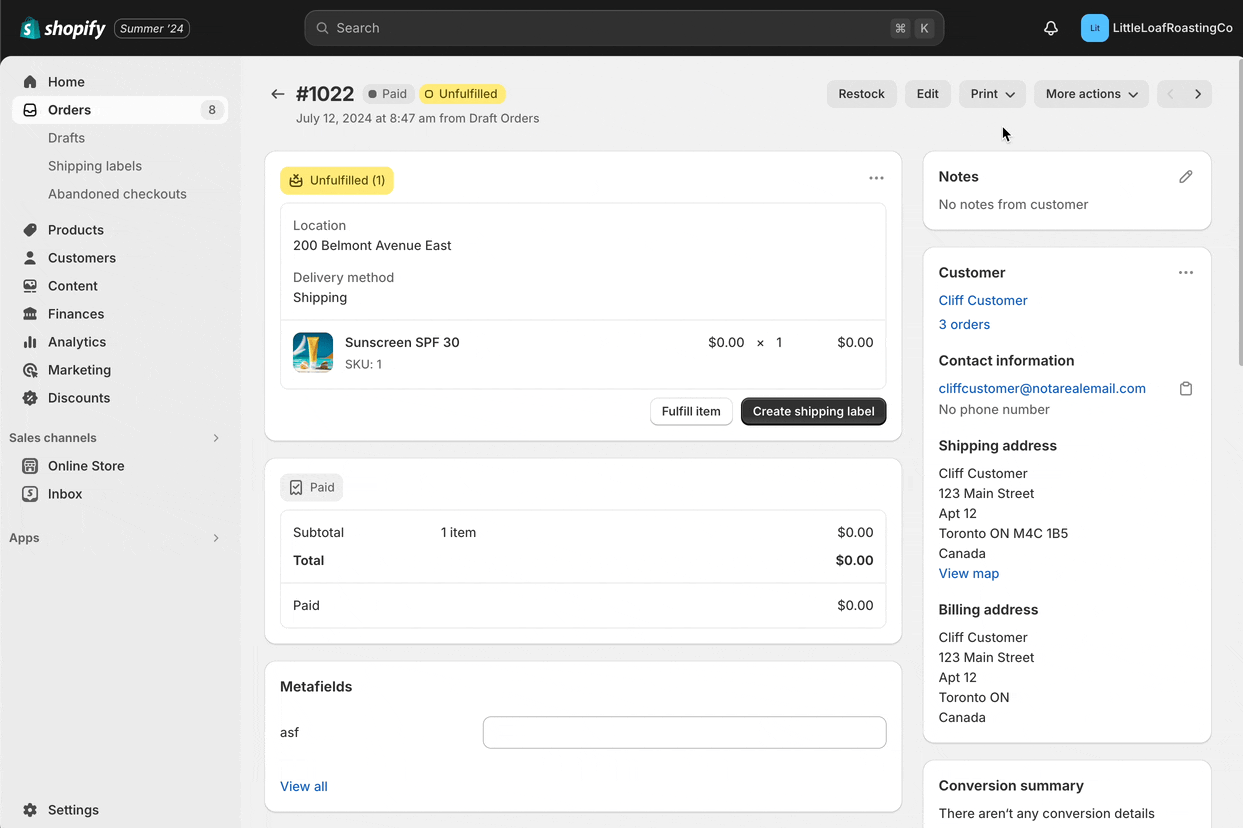Open Abandoned checkouts in sidebar
1243x828 pixels.
[117, 194]
